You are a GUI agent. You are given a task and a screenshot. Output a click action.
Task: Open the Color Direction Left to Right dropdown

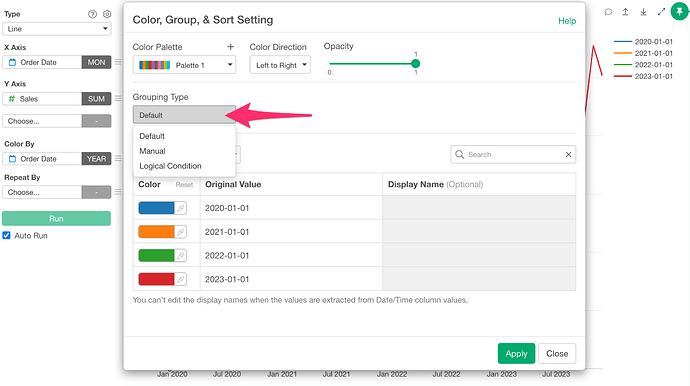tap(280, 65)
